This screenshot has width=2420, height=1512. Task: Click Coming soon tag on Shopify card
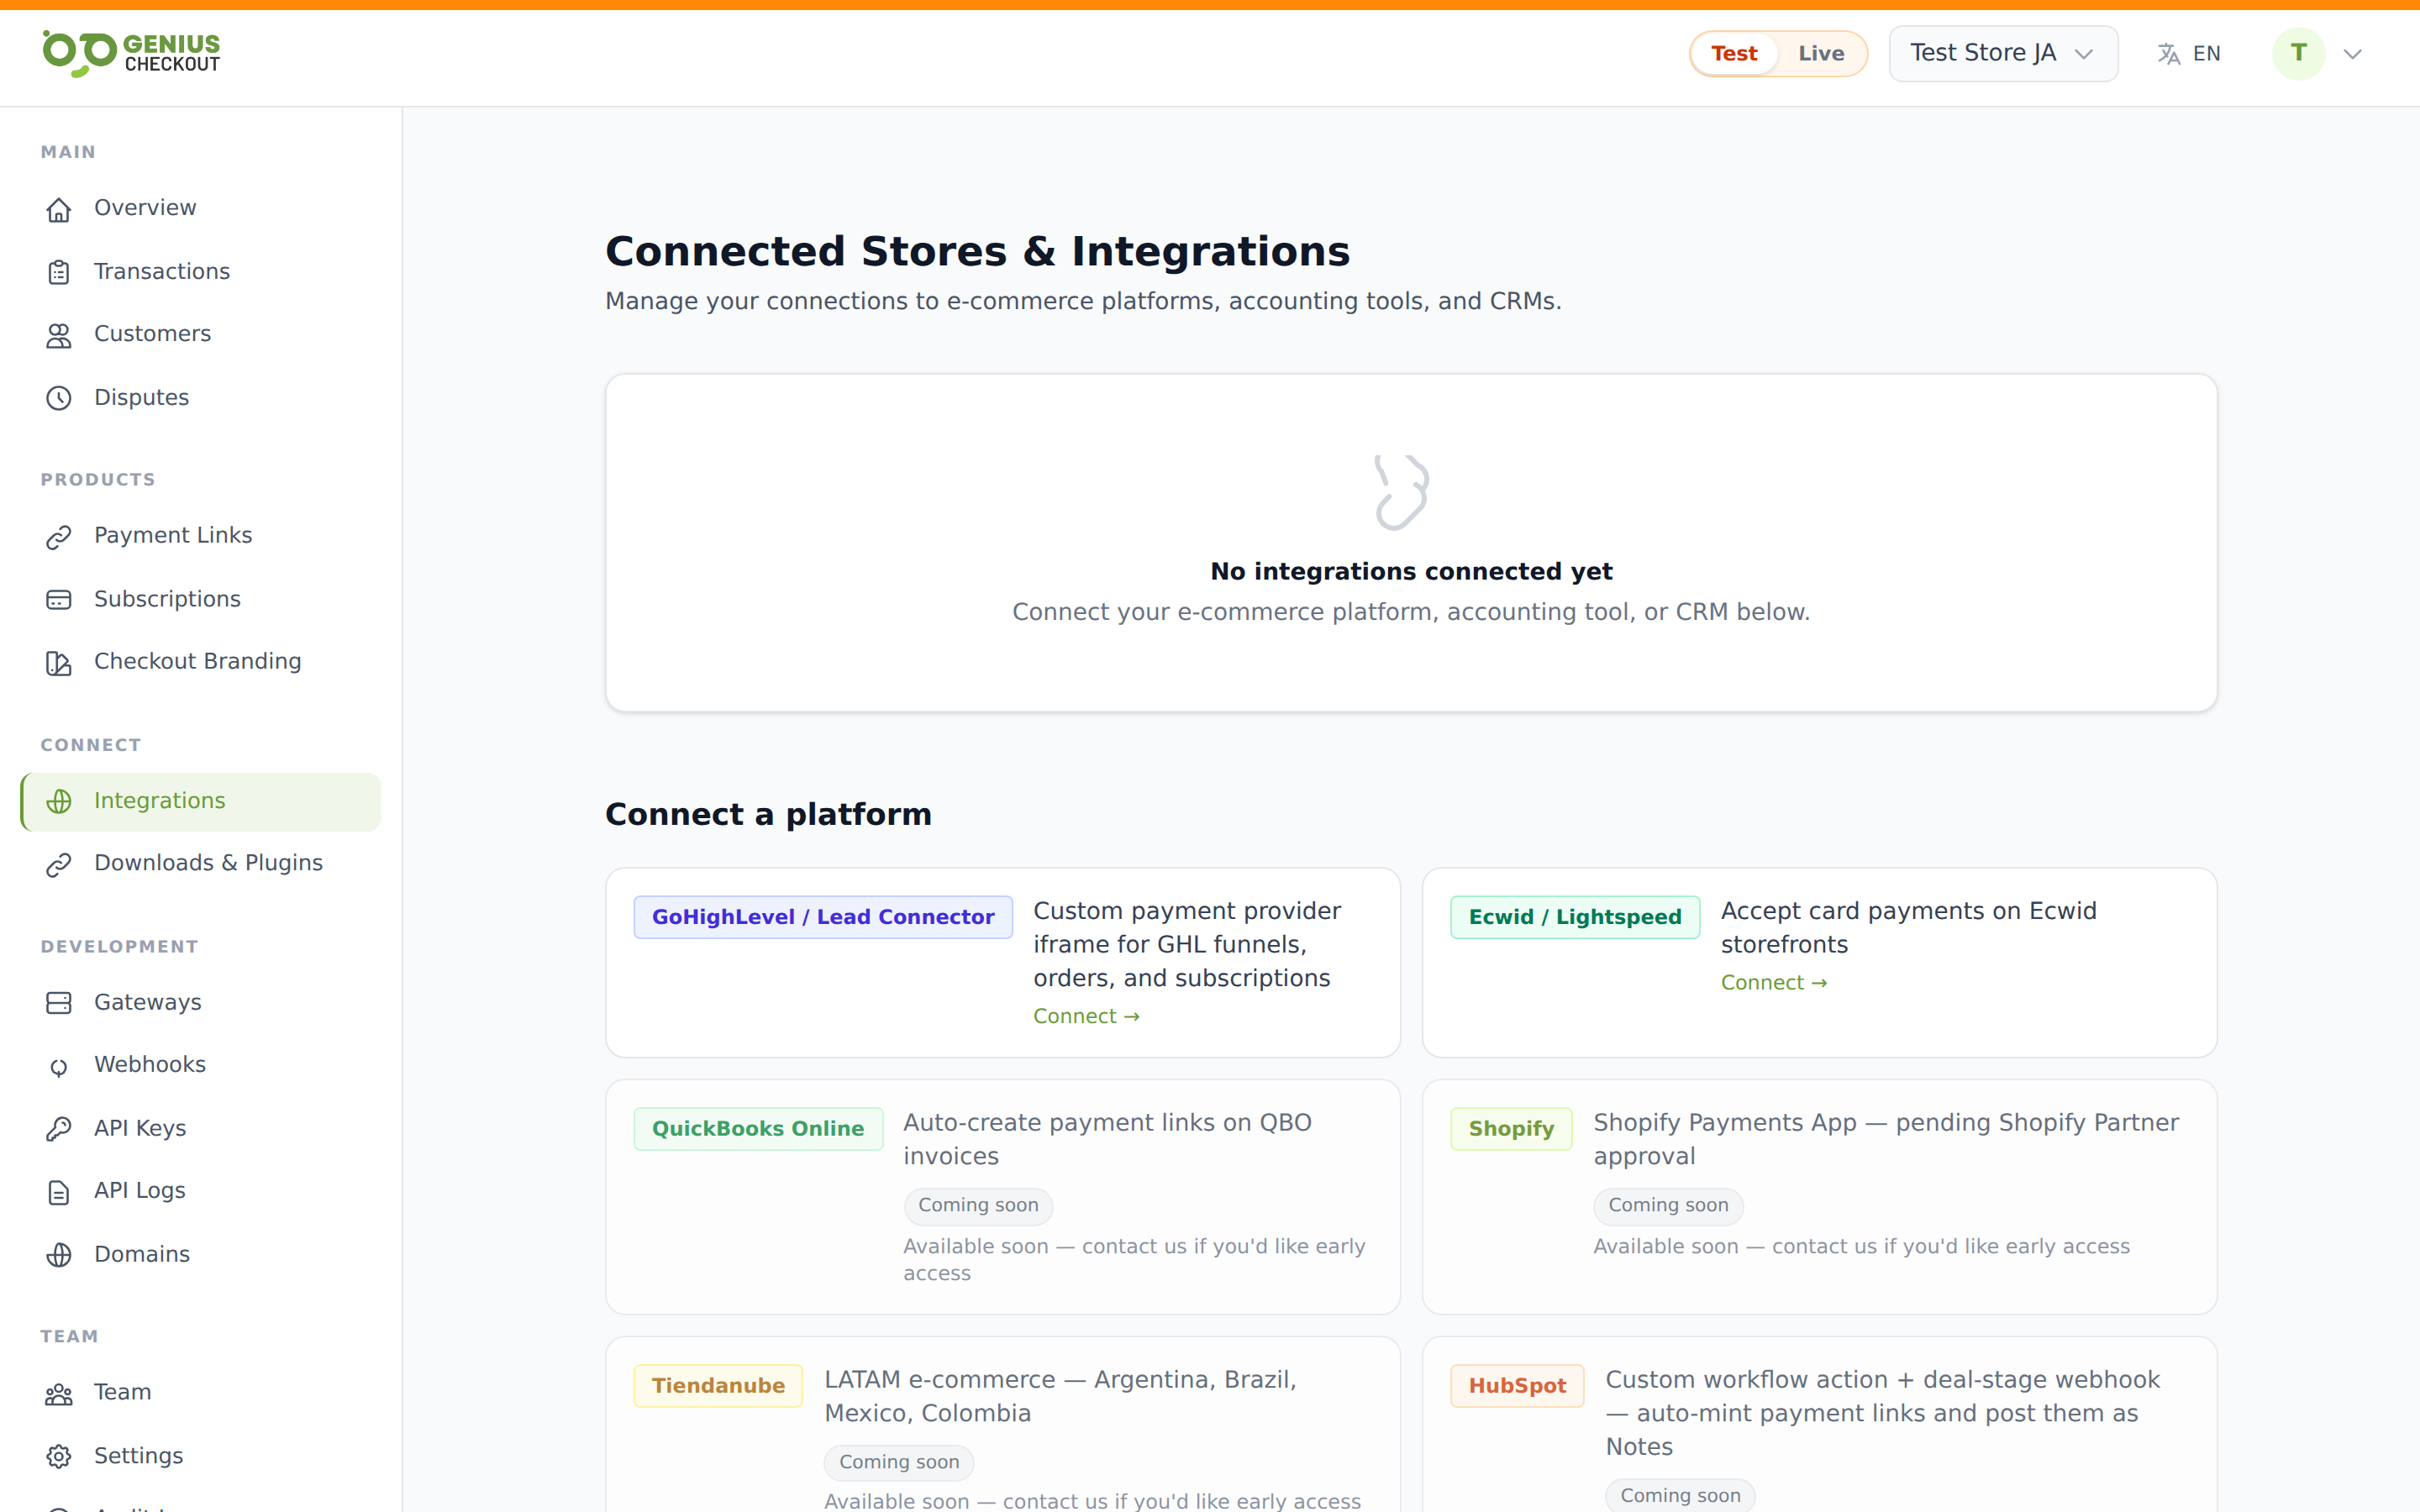coord(1668,1206)
